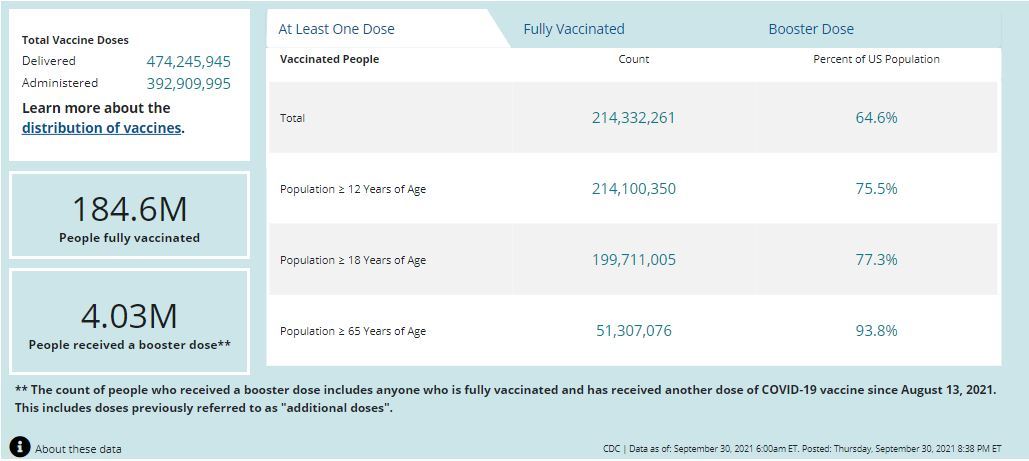This screenshot has height=461, width=1029.
Task: Click the Total row count 214,332,261
Action: click(633, 118)
